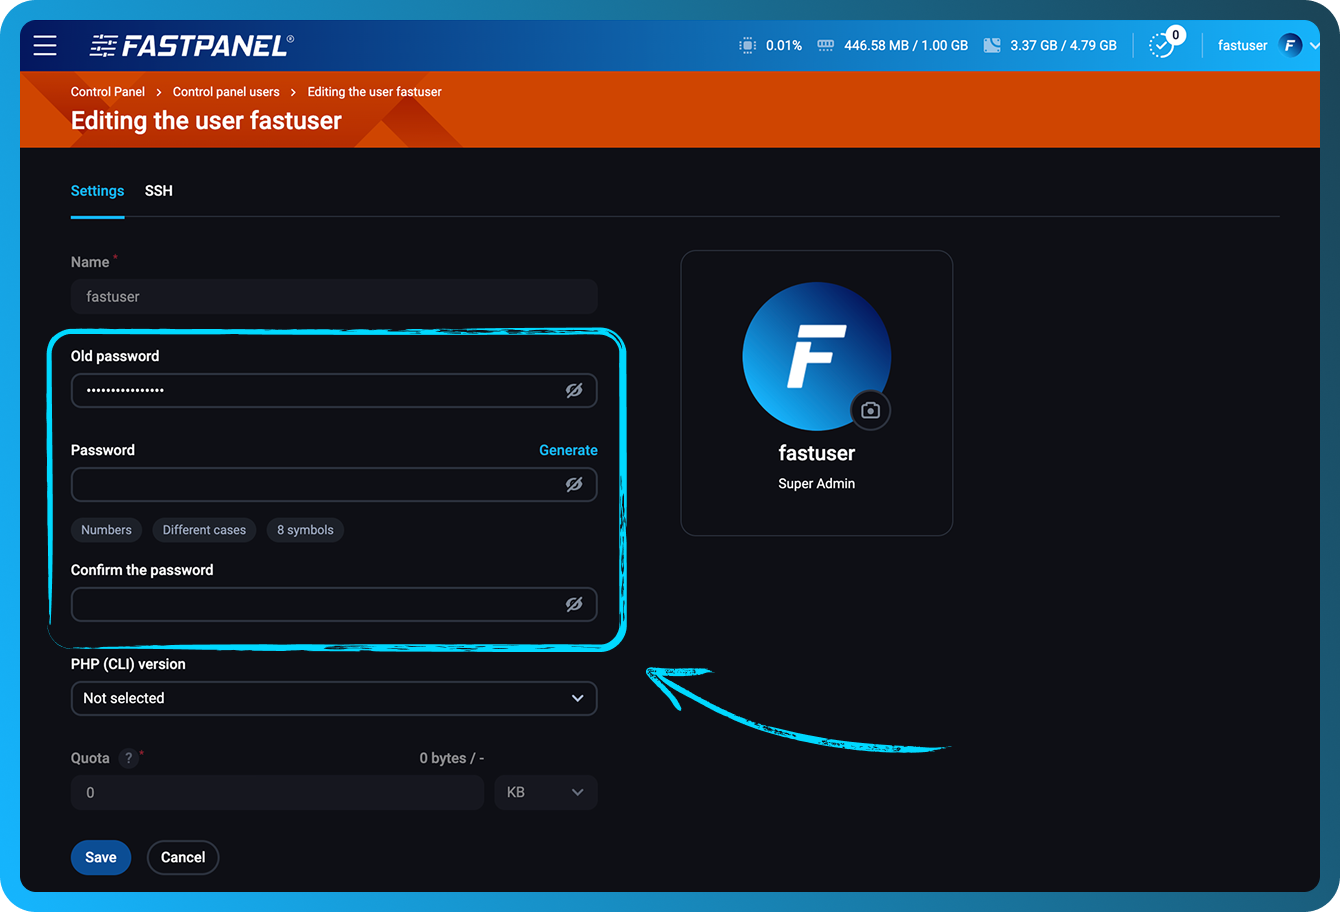The width and height of the screenshot is (1340, 912).
Task: Click the disk usage icon
Action: click(x=991, y=45)
